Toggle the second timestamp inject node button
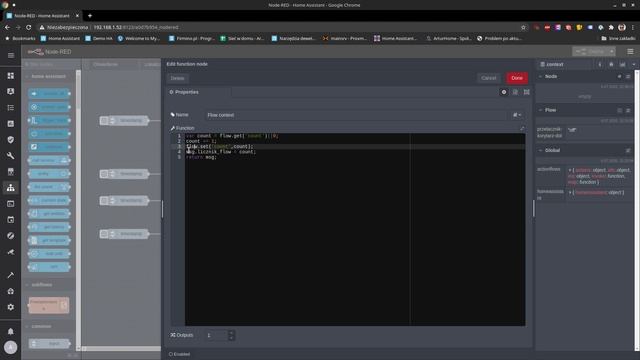640x360 pixels. coord(104,174)
